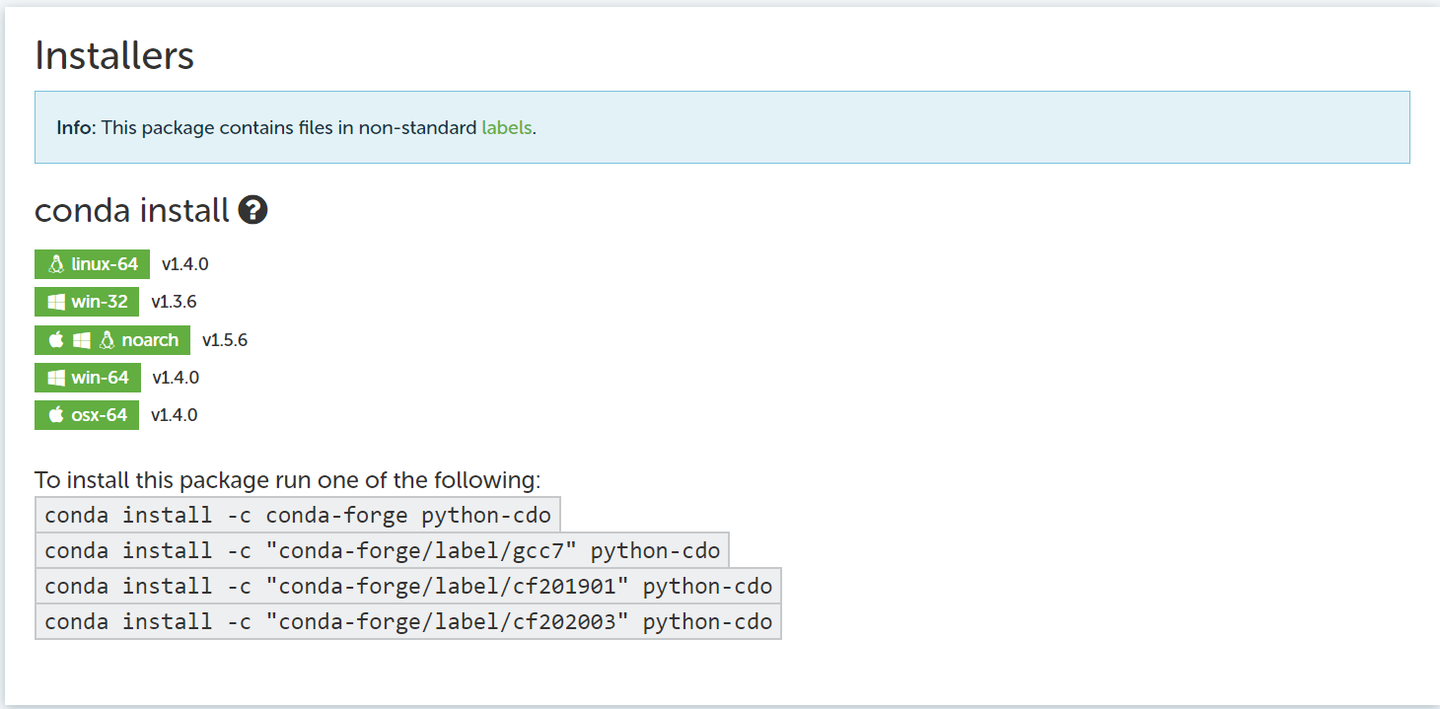Click the Windows icon on win-64 badge
The image size is (1440, 709).
[56, 377]
